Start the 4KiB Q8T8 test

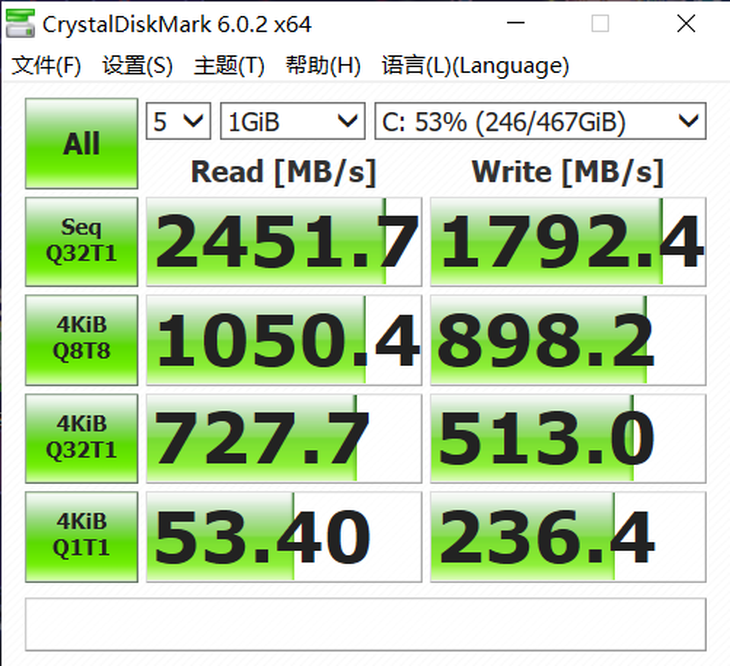81,340
